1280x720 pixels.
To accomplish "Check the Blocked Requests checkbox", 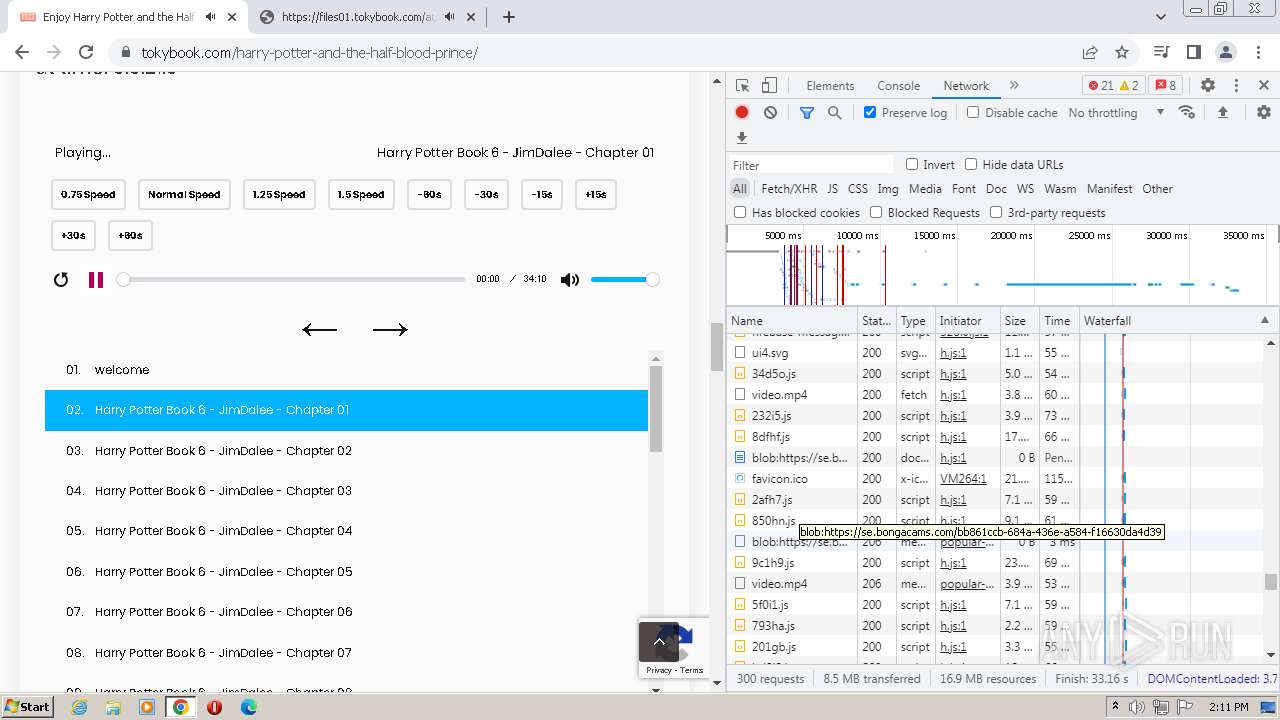I will 876,212.
